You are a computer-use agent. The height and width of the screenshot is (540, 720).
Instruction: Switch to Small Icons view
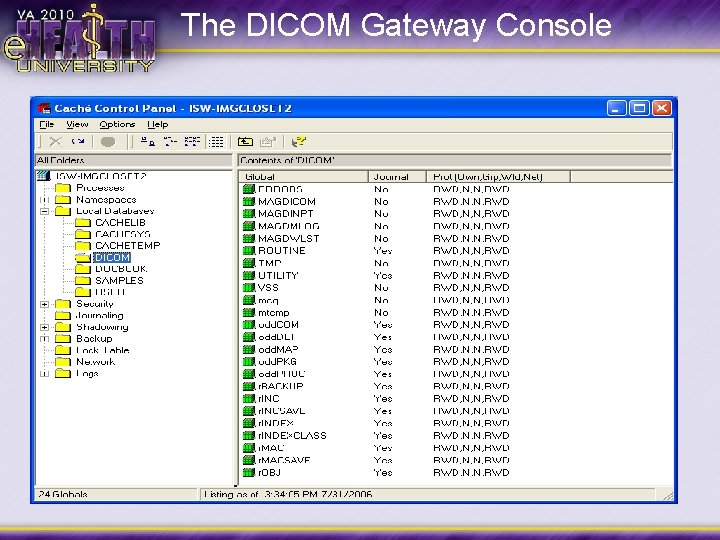coord(170,142)
